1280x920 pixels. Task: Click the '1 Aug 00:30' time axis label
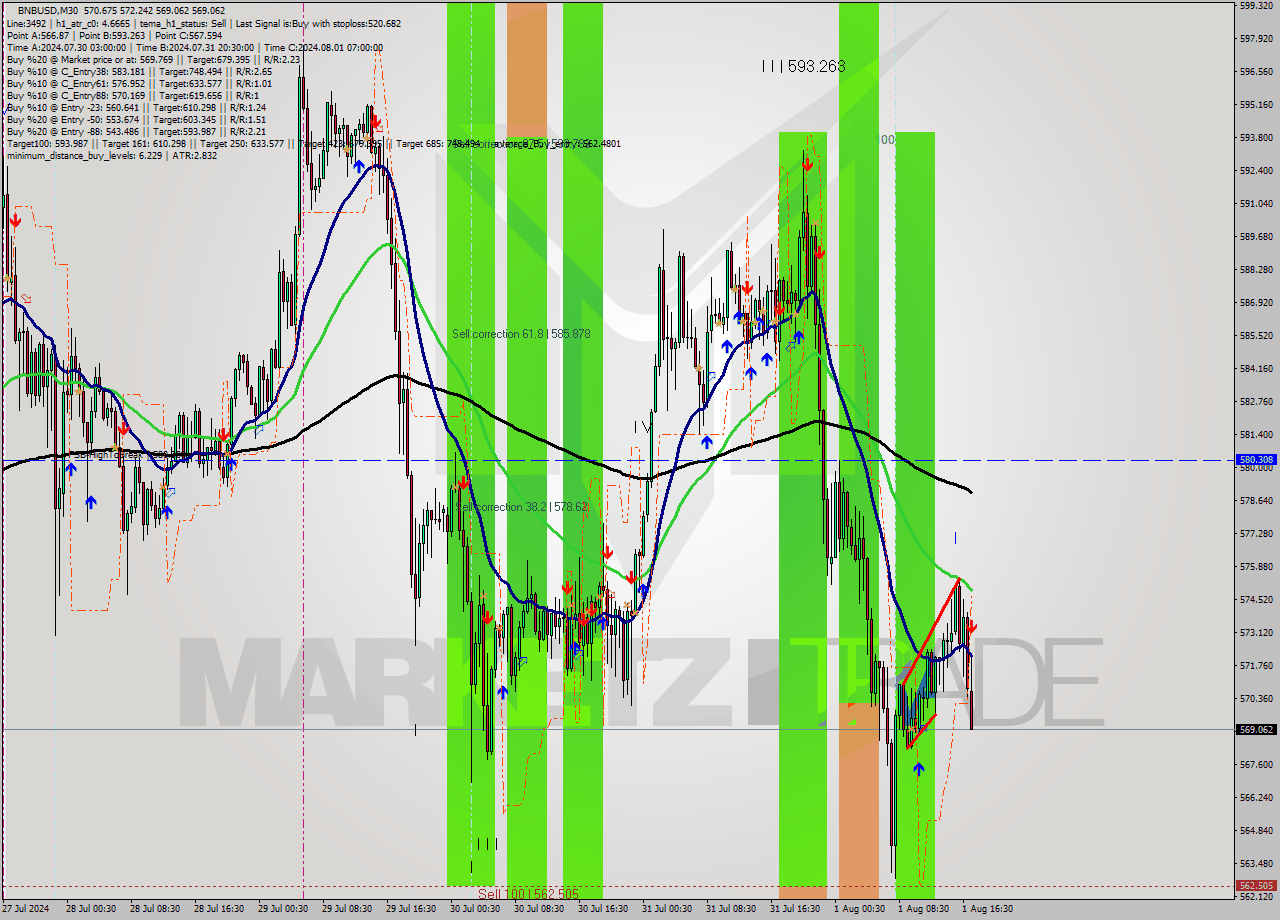[859, 909]
